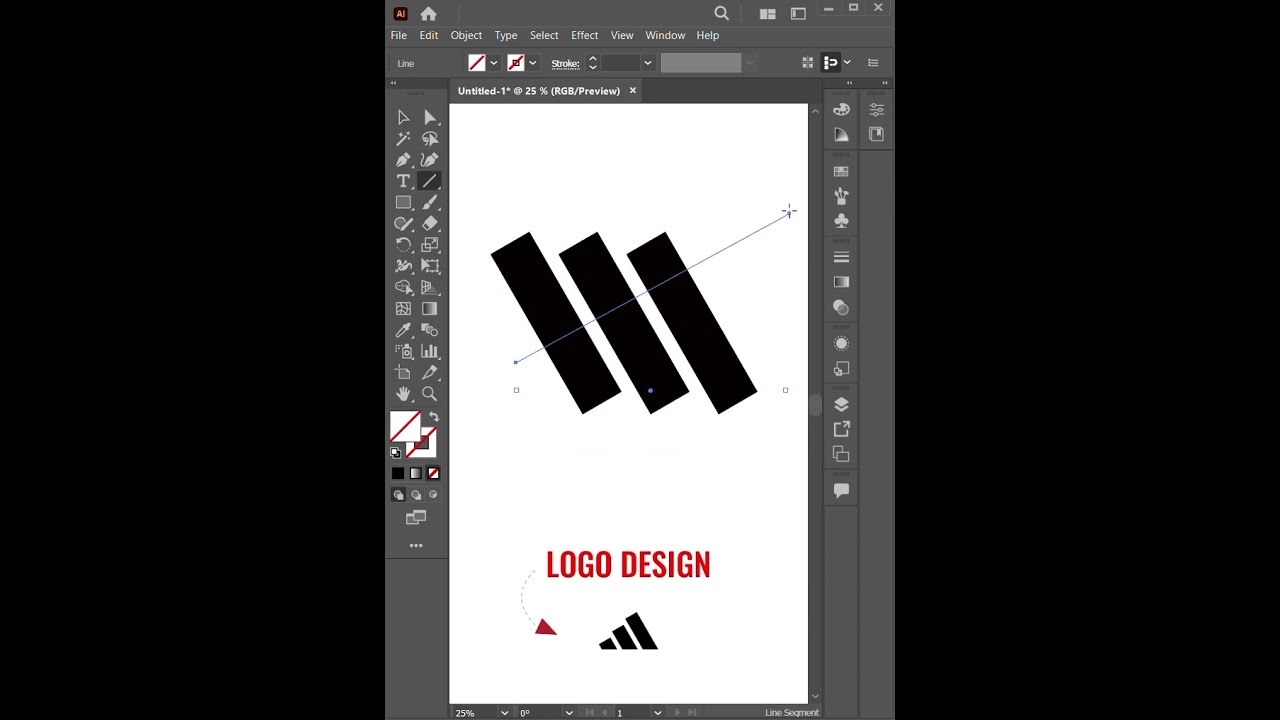
Task: Enable Draw Normal mode
Action: 398,495
